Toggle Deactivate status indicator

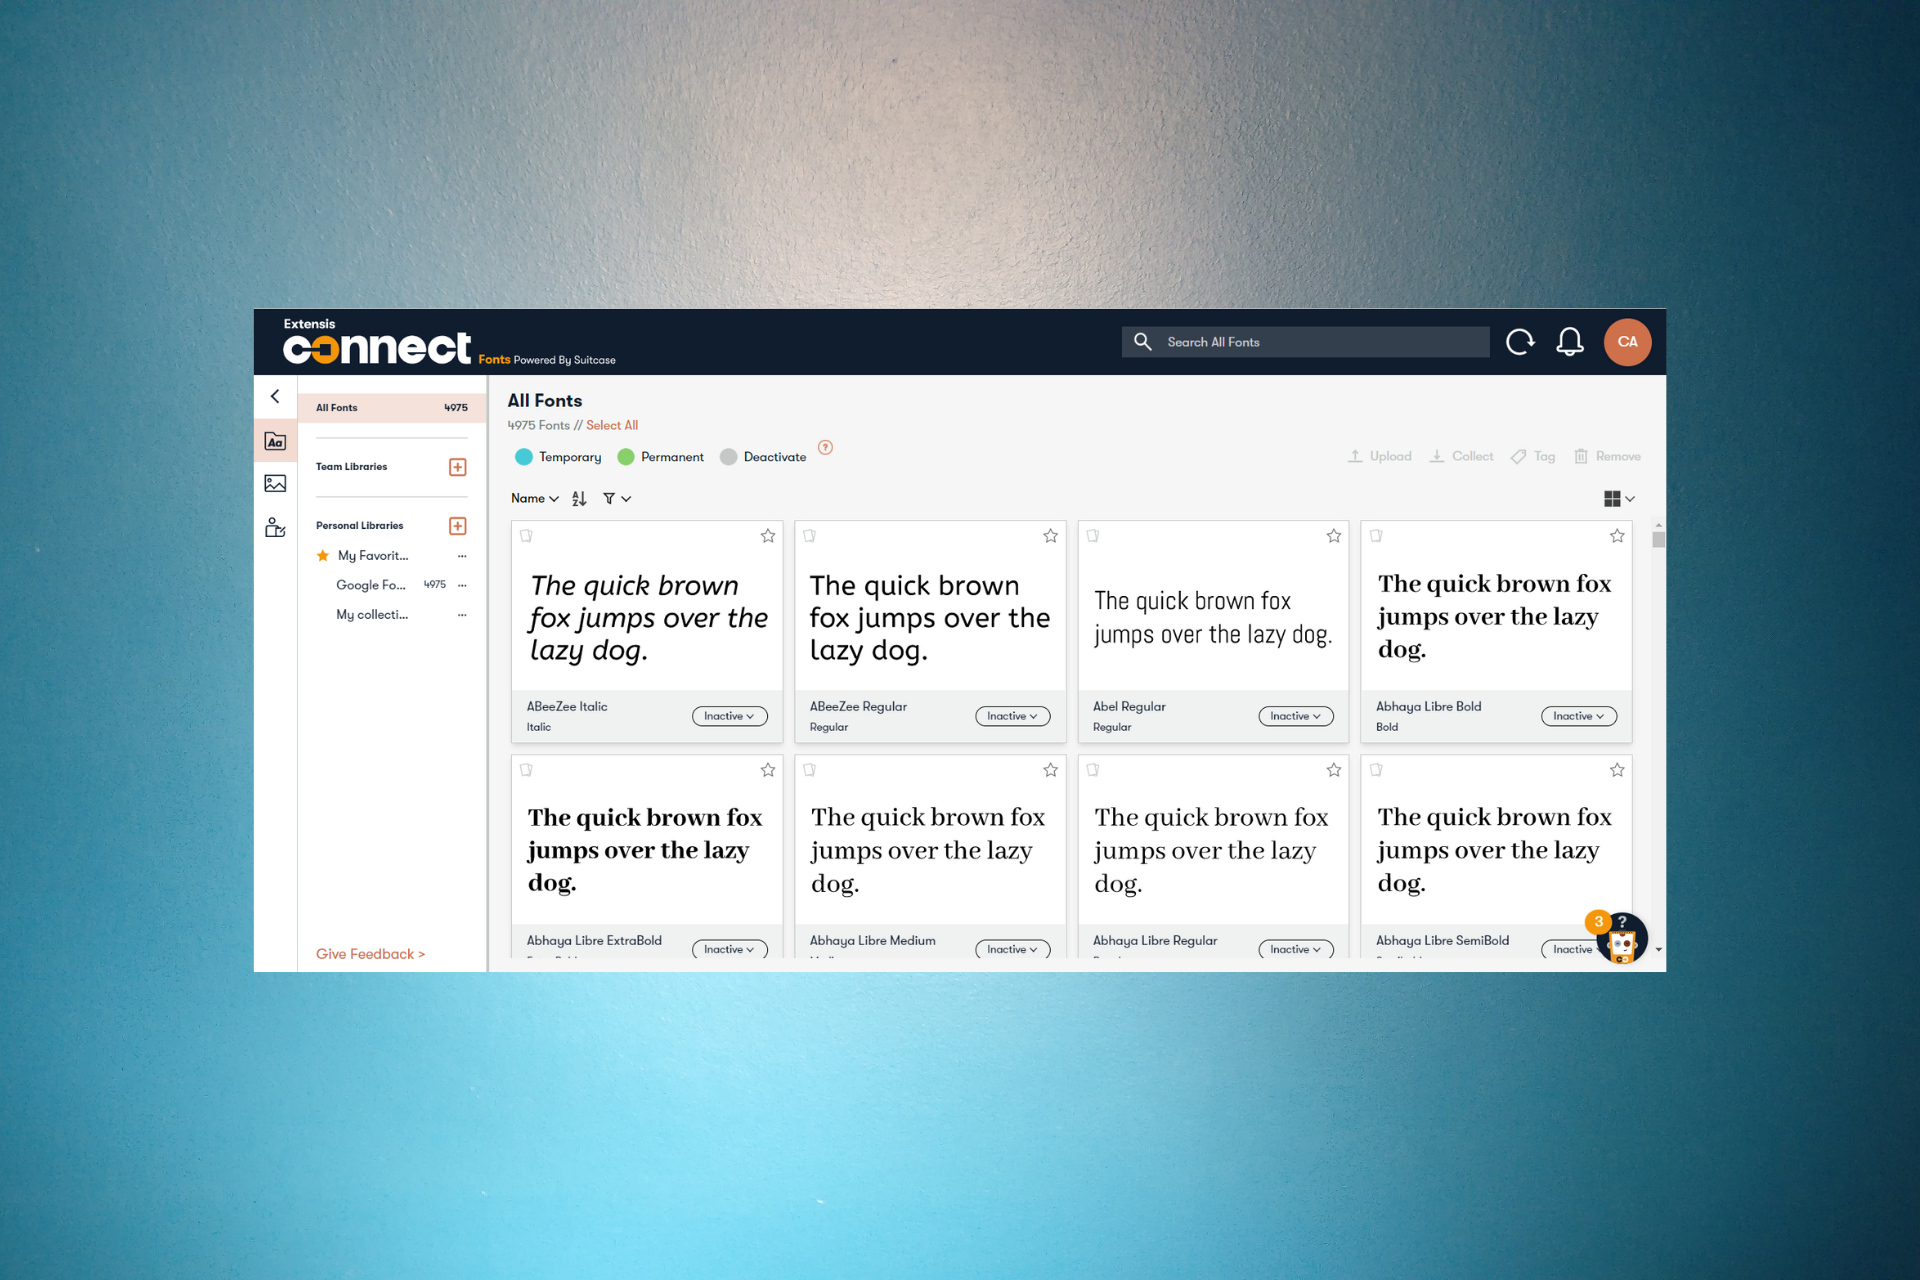coord(729,456)
